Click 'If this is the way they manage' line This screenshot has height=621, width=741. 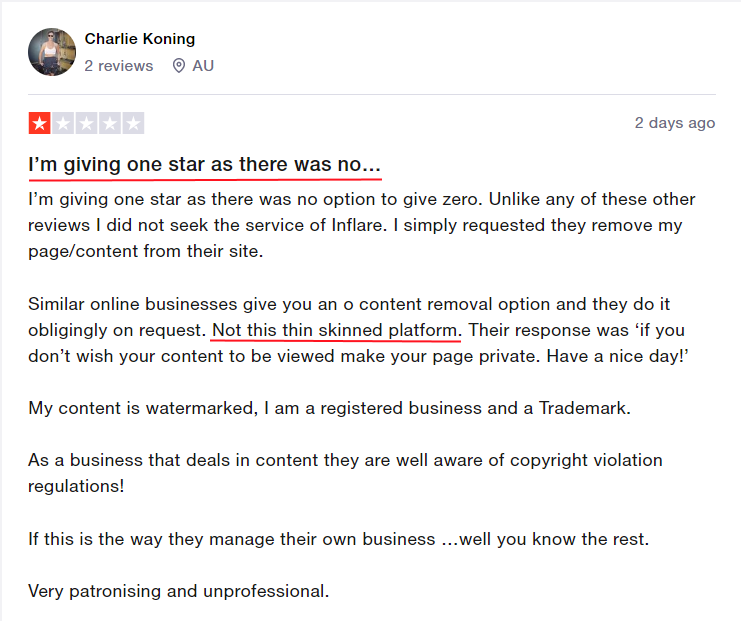point(338,539)
